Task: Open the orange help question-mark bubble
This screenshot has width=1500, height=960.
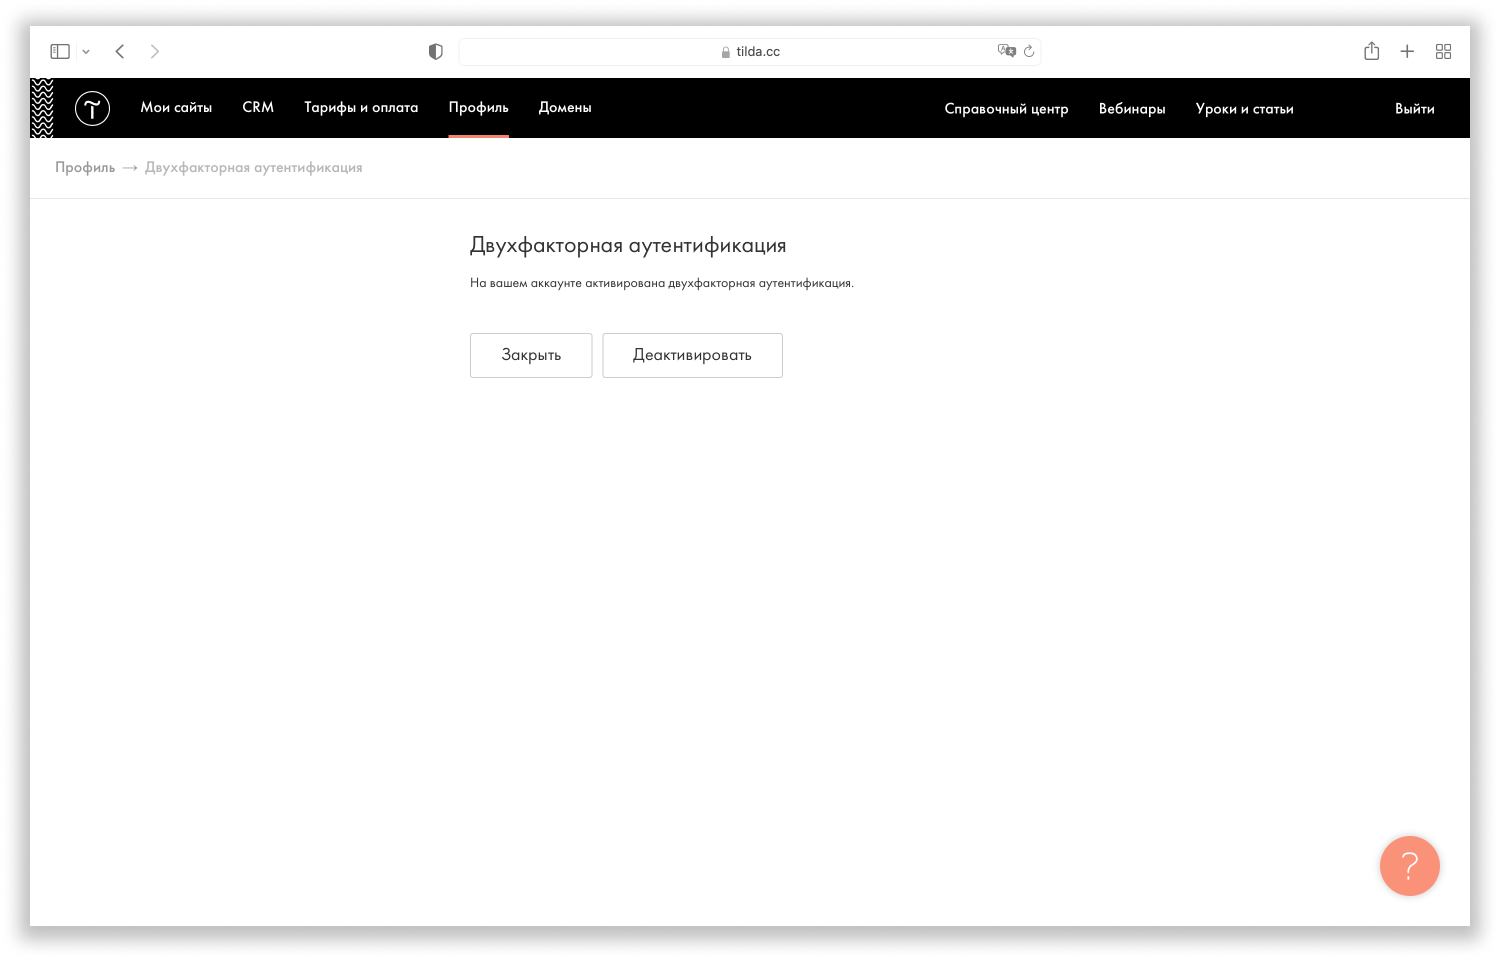Action: coord(1410,866)
